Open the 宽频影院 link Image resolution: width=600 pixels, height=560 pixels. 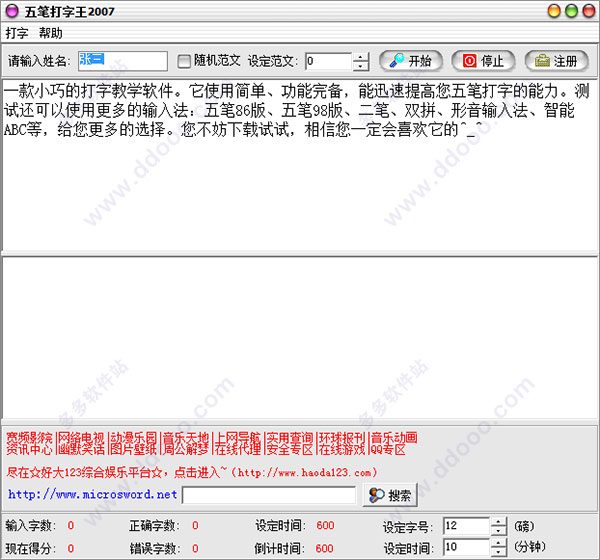(x=29, y=438)
